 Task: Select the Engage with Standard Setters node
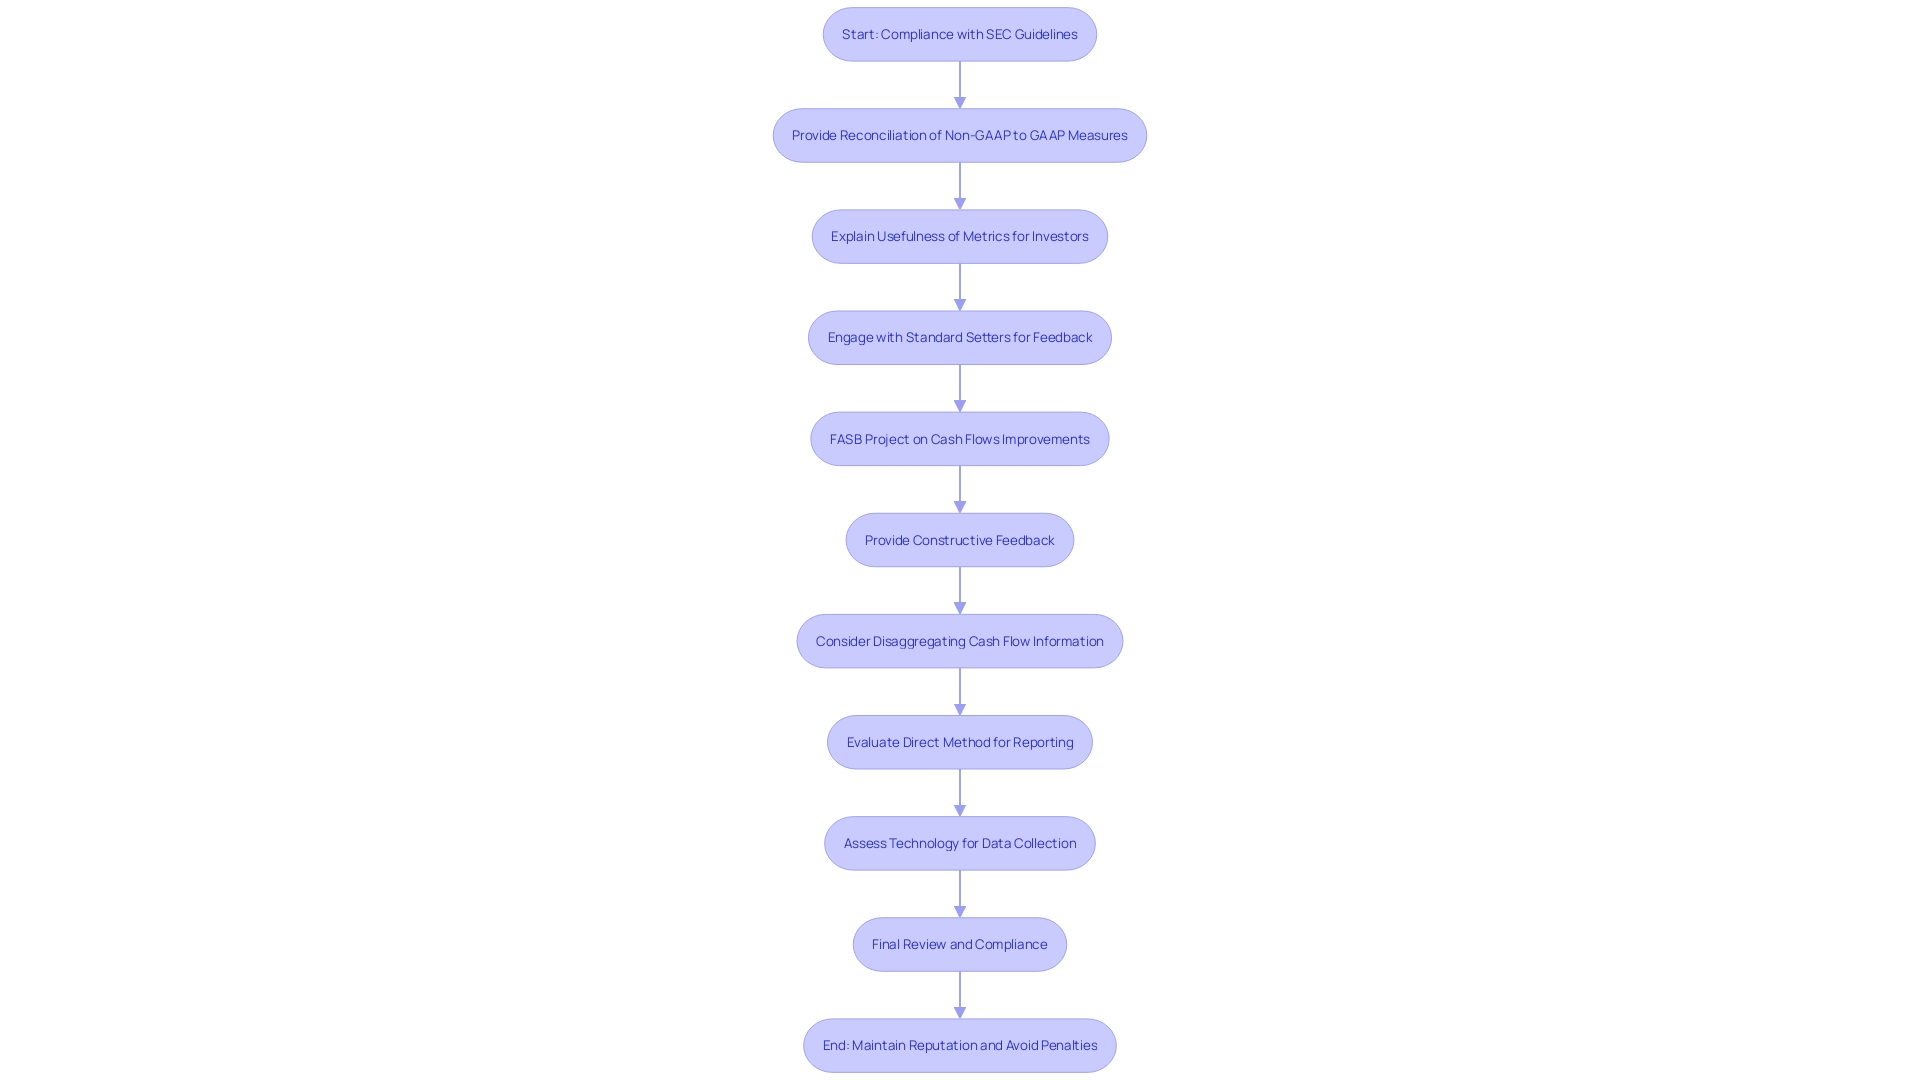coord(960,336)
